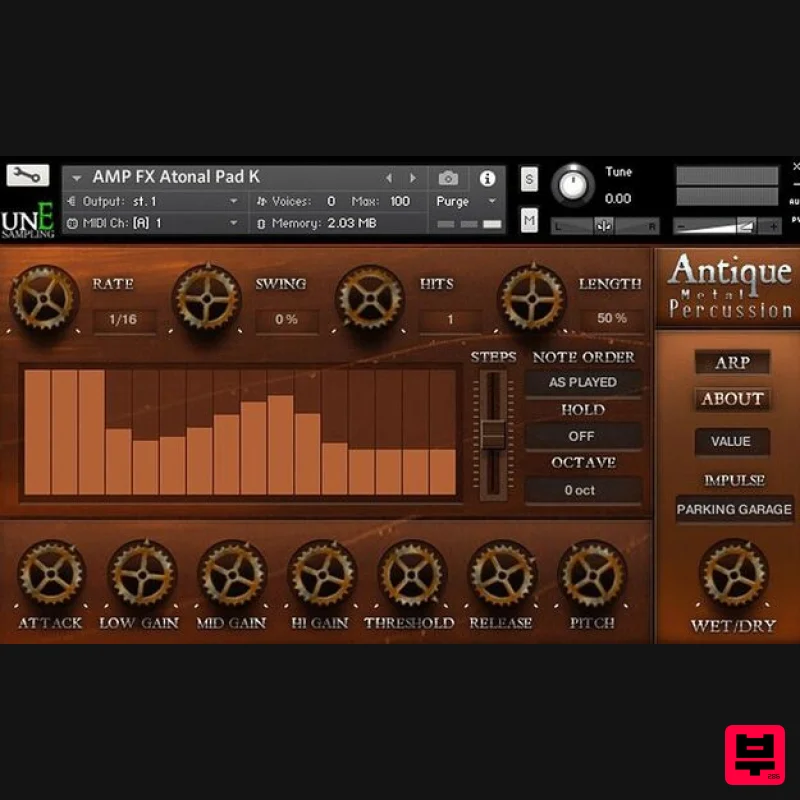800x800 pixels.
Task: Switch to the ARP tab
Action: [x=731, y=363]
